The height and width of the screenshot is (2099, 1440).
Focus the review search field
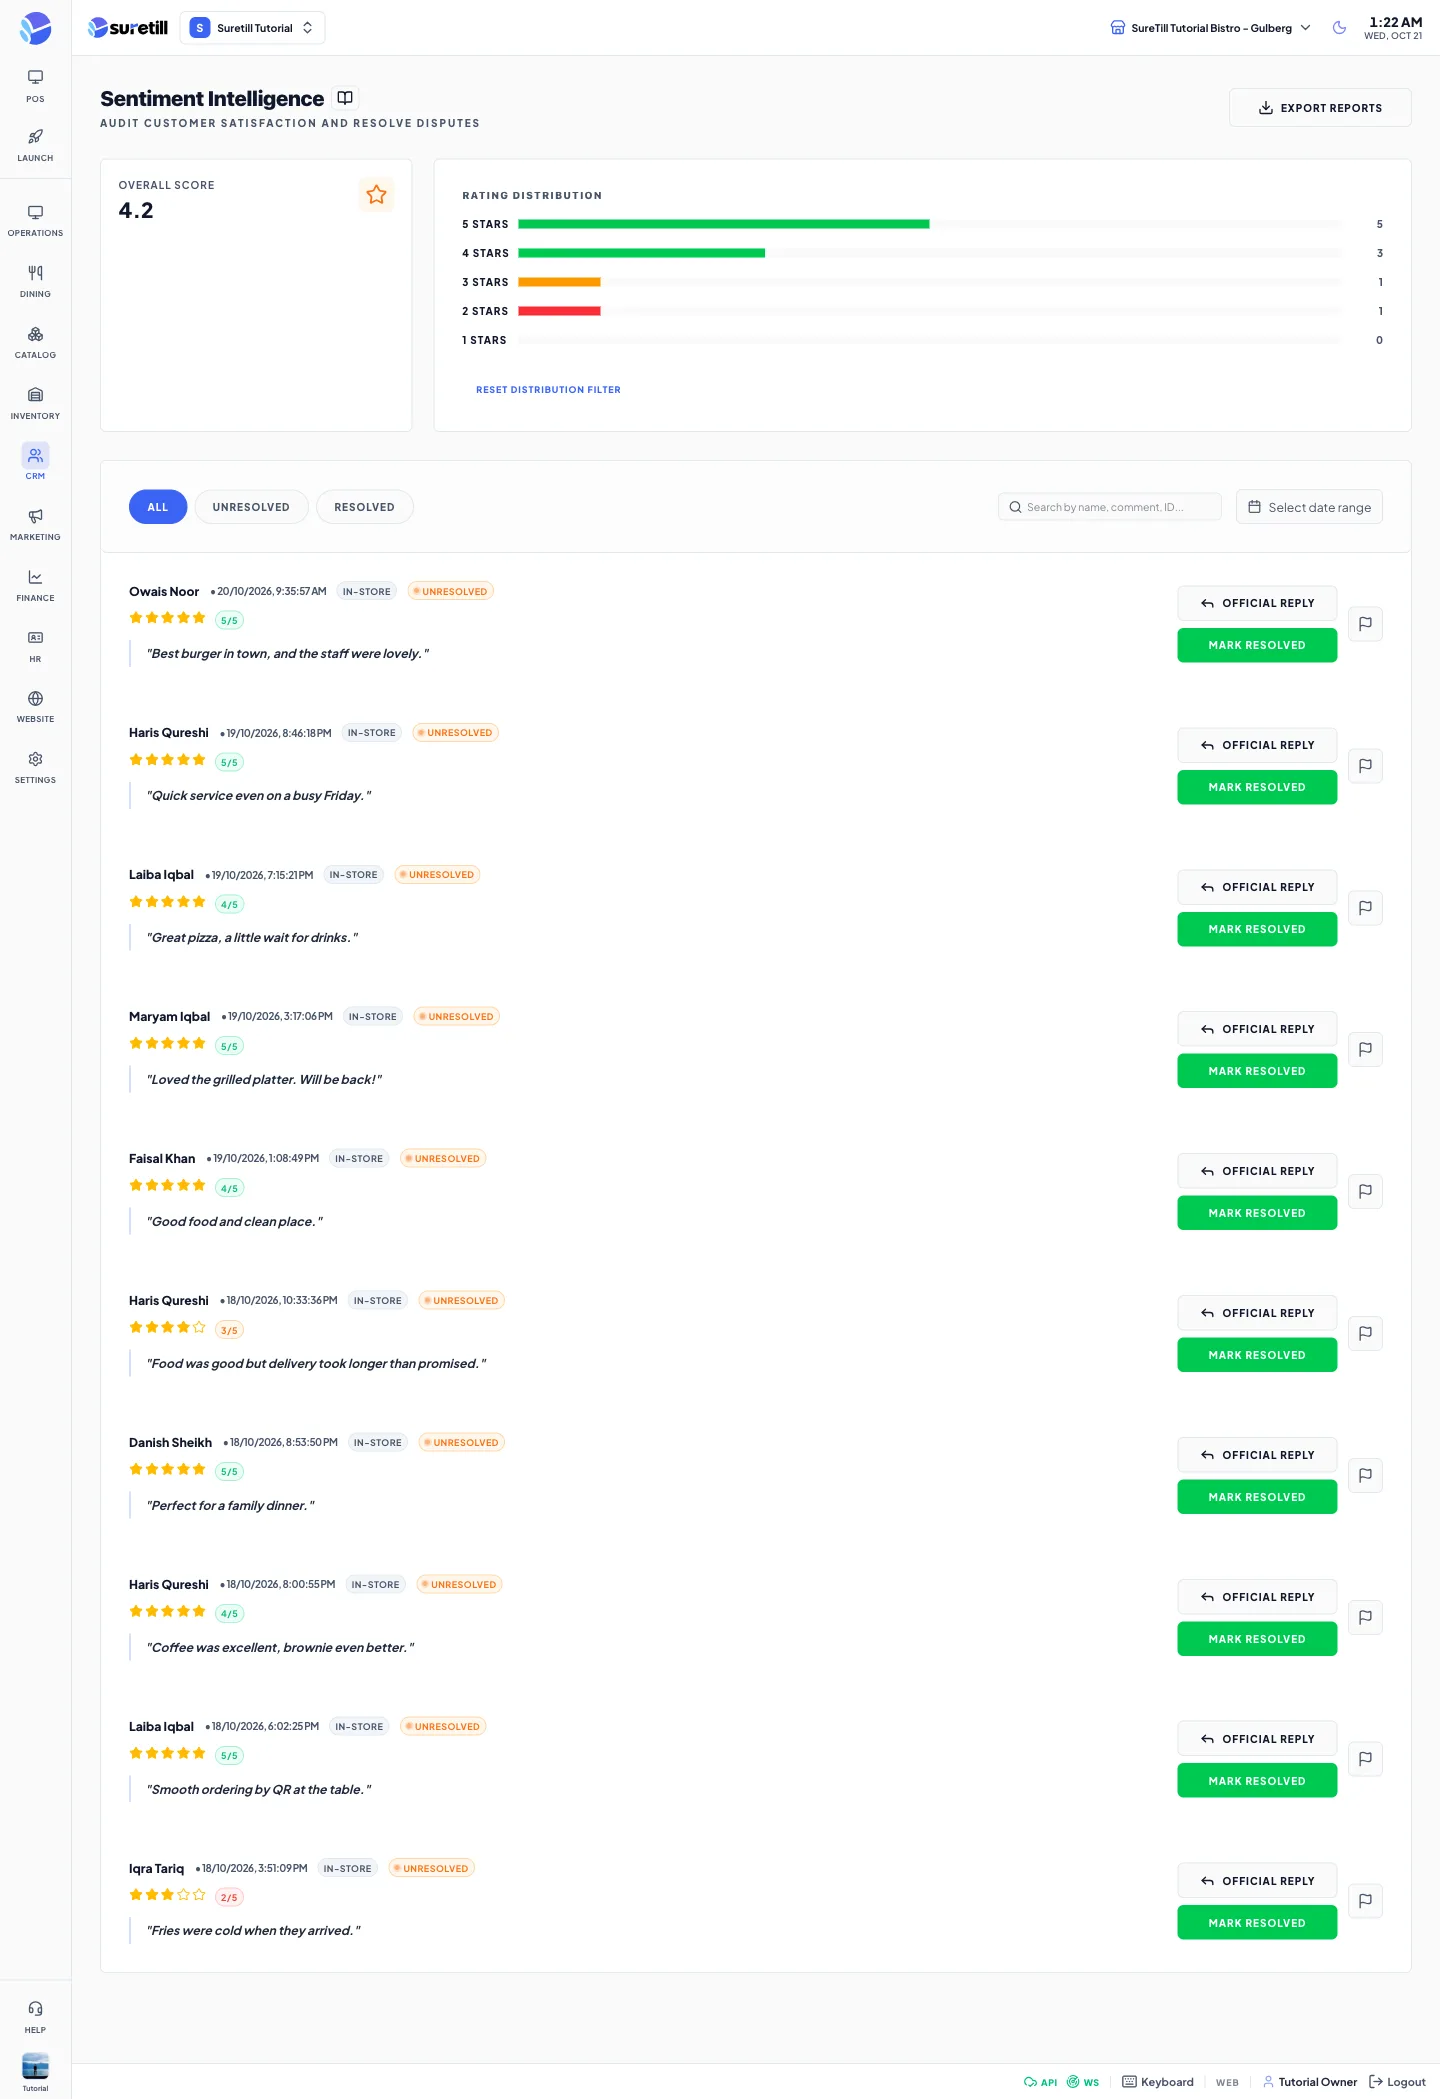pyautogui.click(x=1110, y=507)
